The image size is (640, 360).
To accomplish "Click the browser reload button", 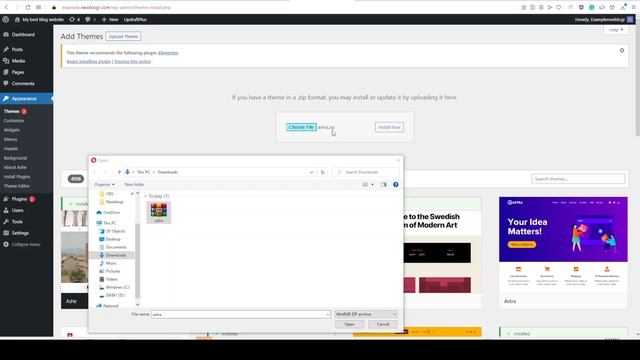I will (28, 7).
